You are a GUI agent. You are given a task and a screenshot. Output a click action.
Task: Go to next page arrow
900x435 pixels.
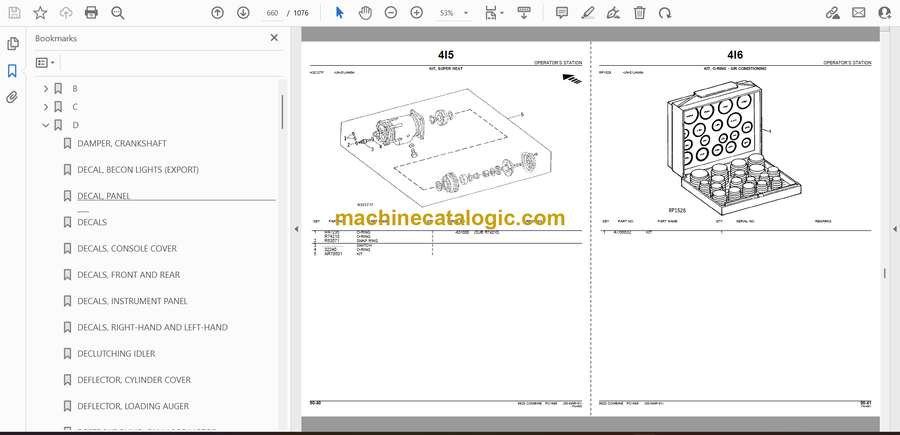tap(243, 13)
